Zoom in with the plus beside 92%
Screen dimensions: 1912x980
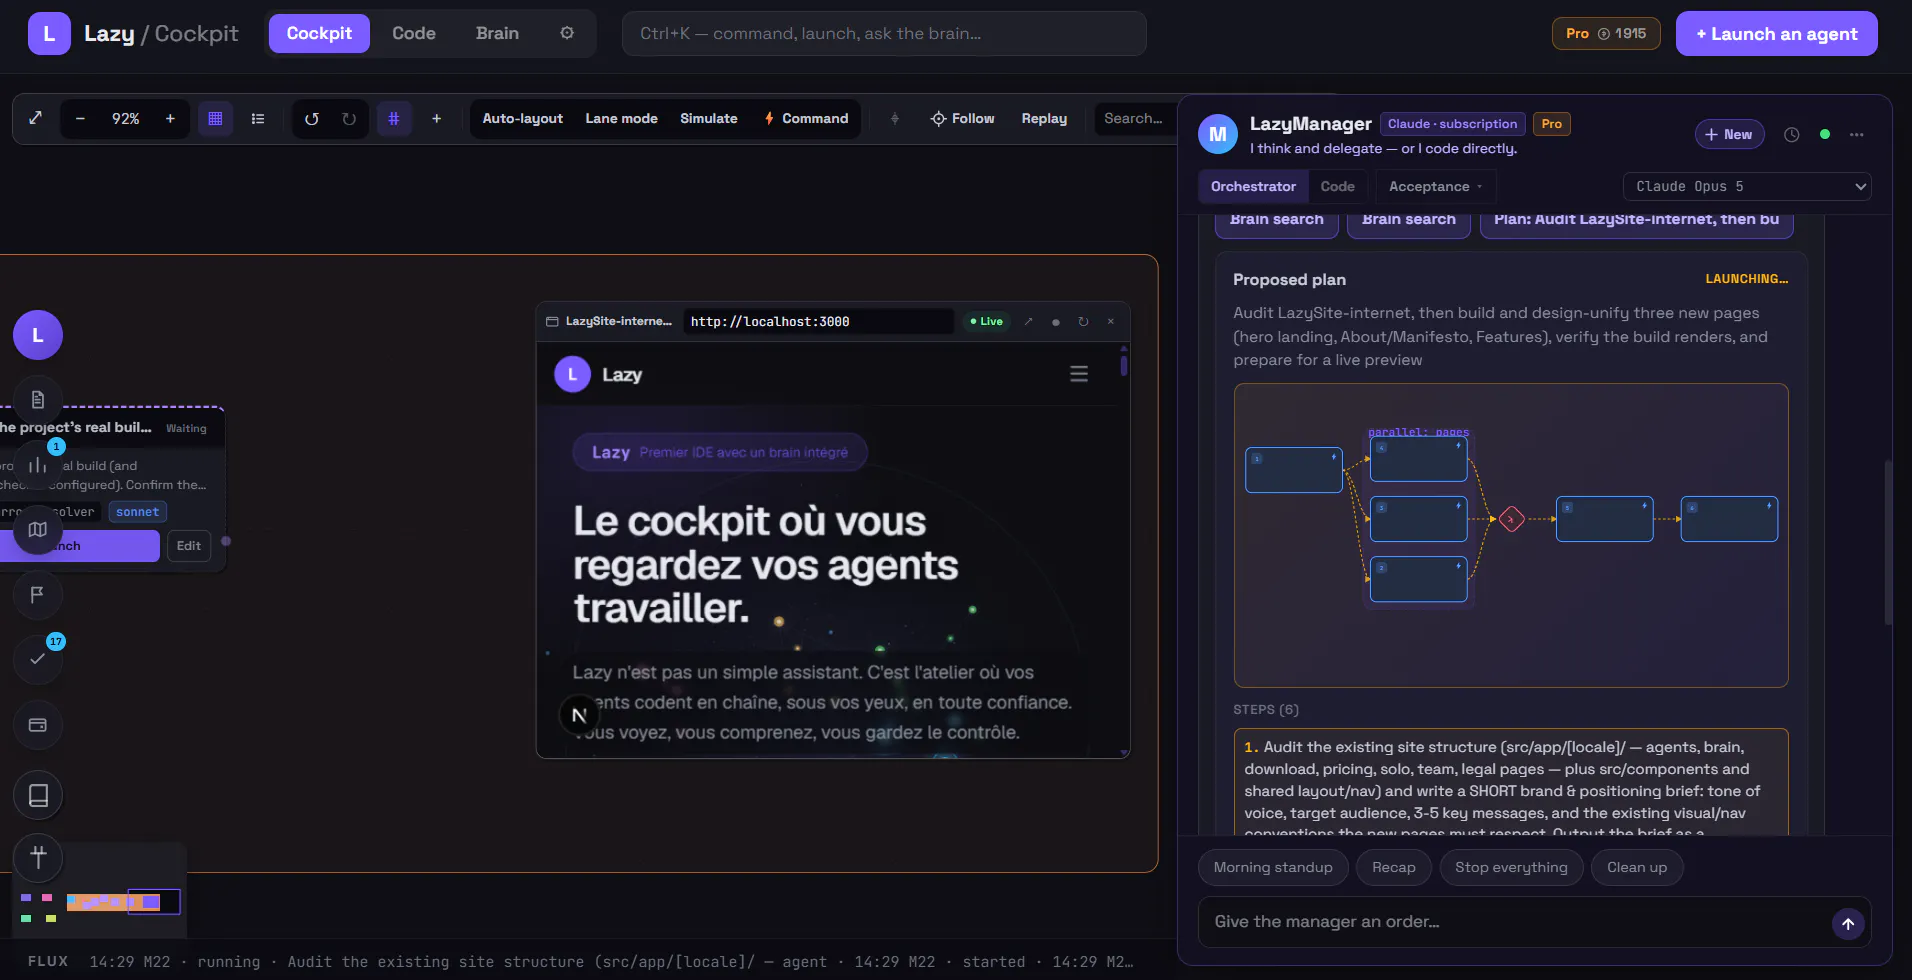(x=170, y=118)
